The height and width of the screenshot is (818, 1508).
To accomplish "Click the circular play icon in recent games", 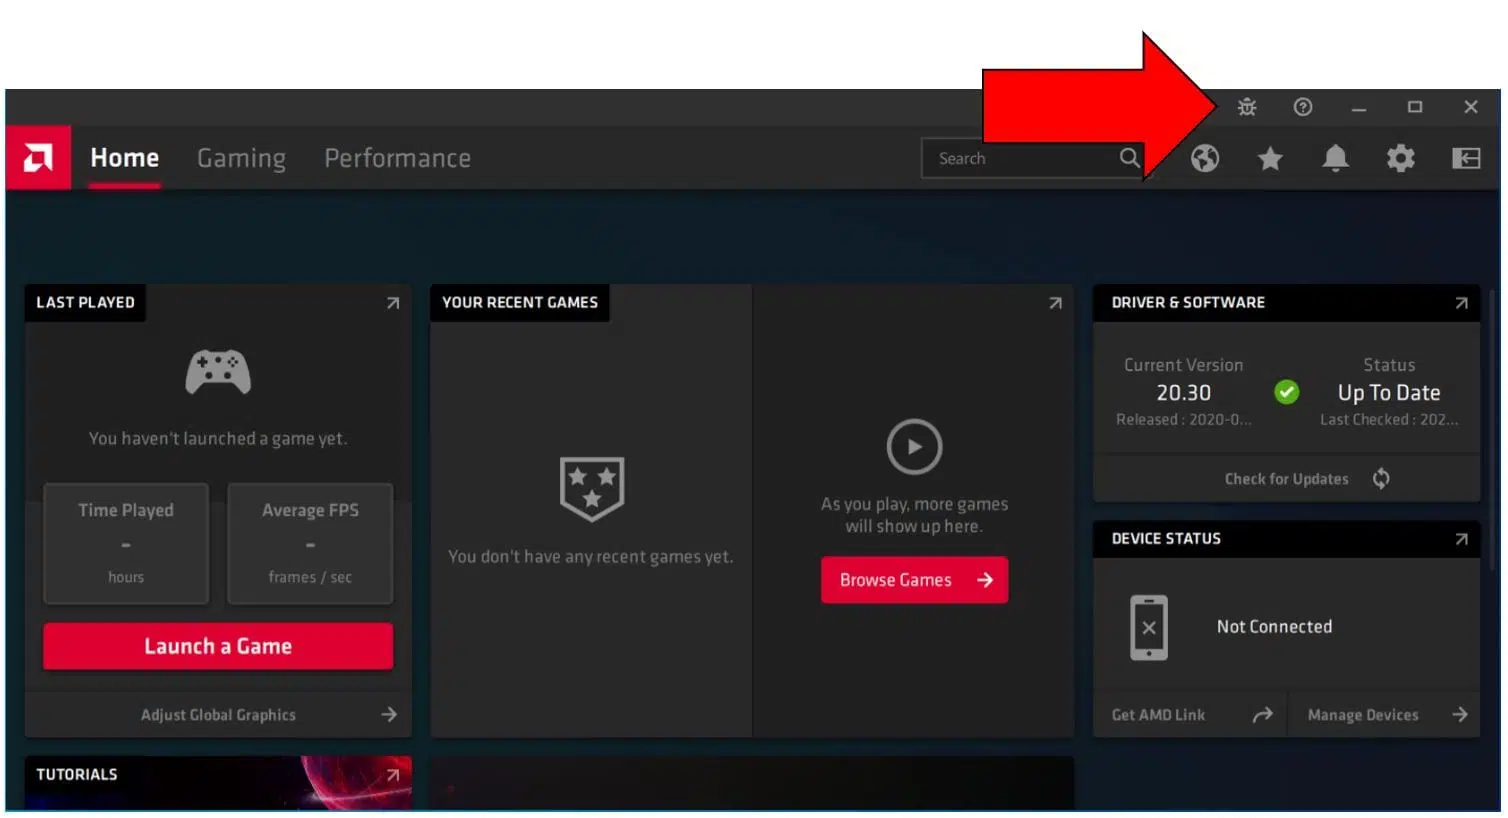I will tap(914, 447).
